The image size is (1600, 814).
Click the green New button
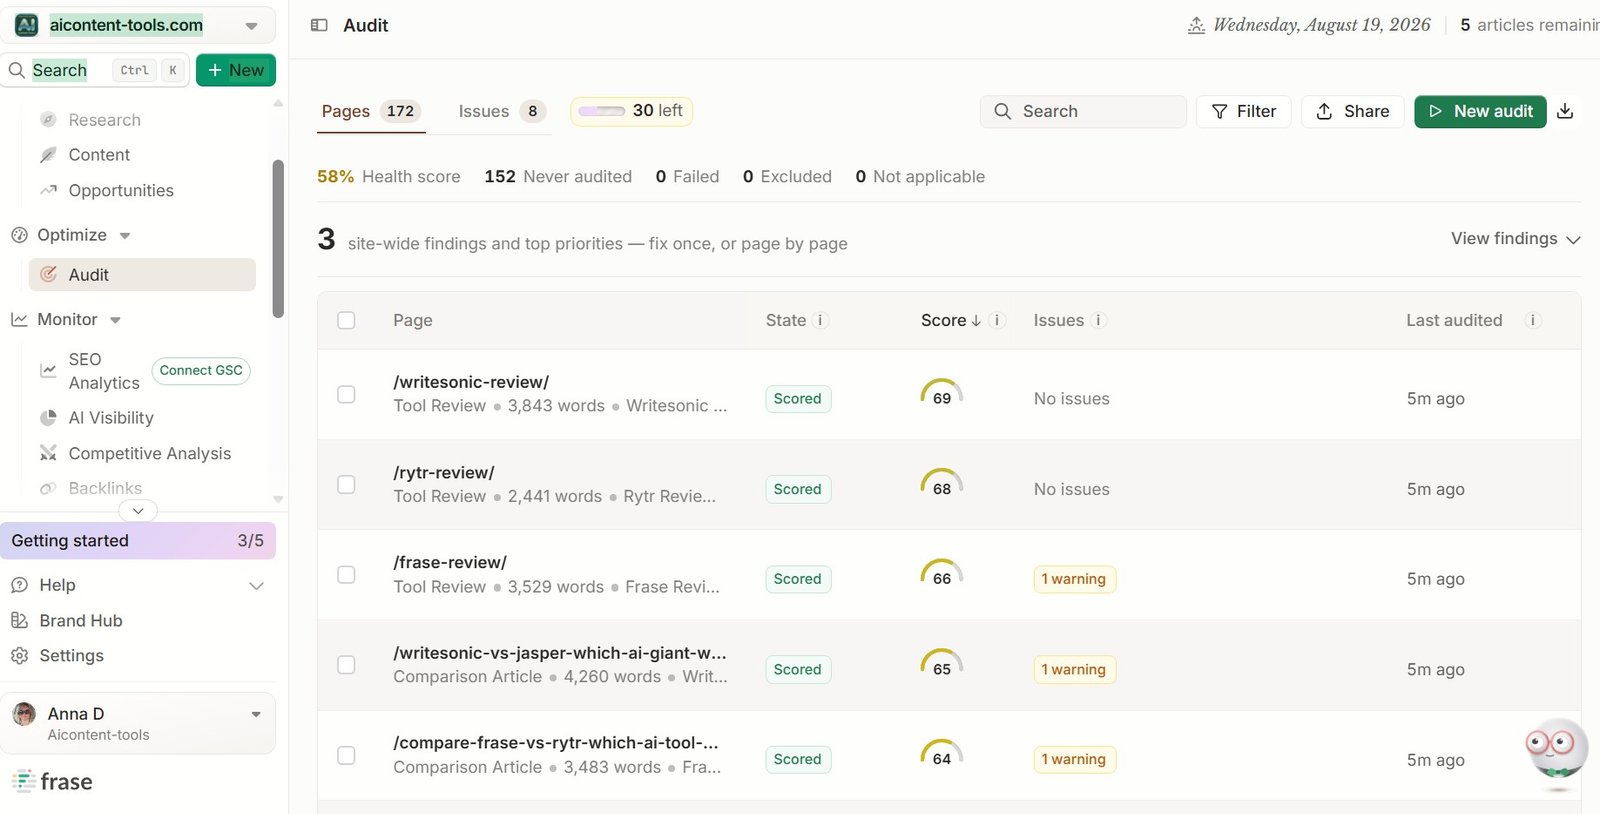236,70
